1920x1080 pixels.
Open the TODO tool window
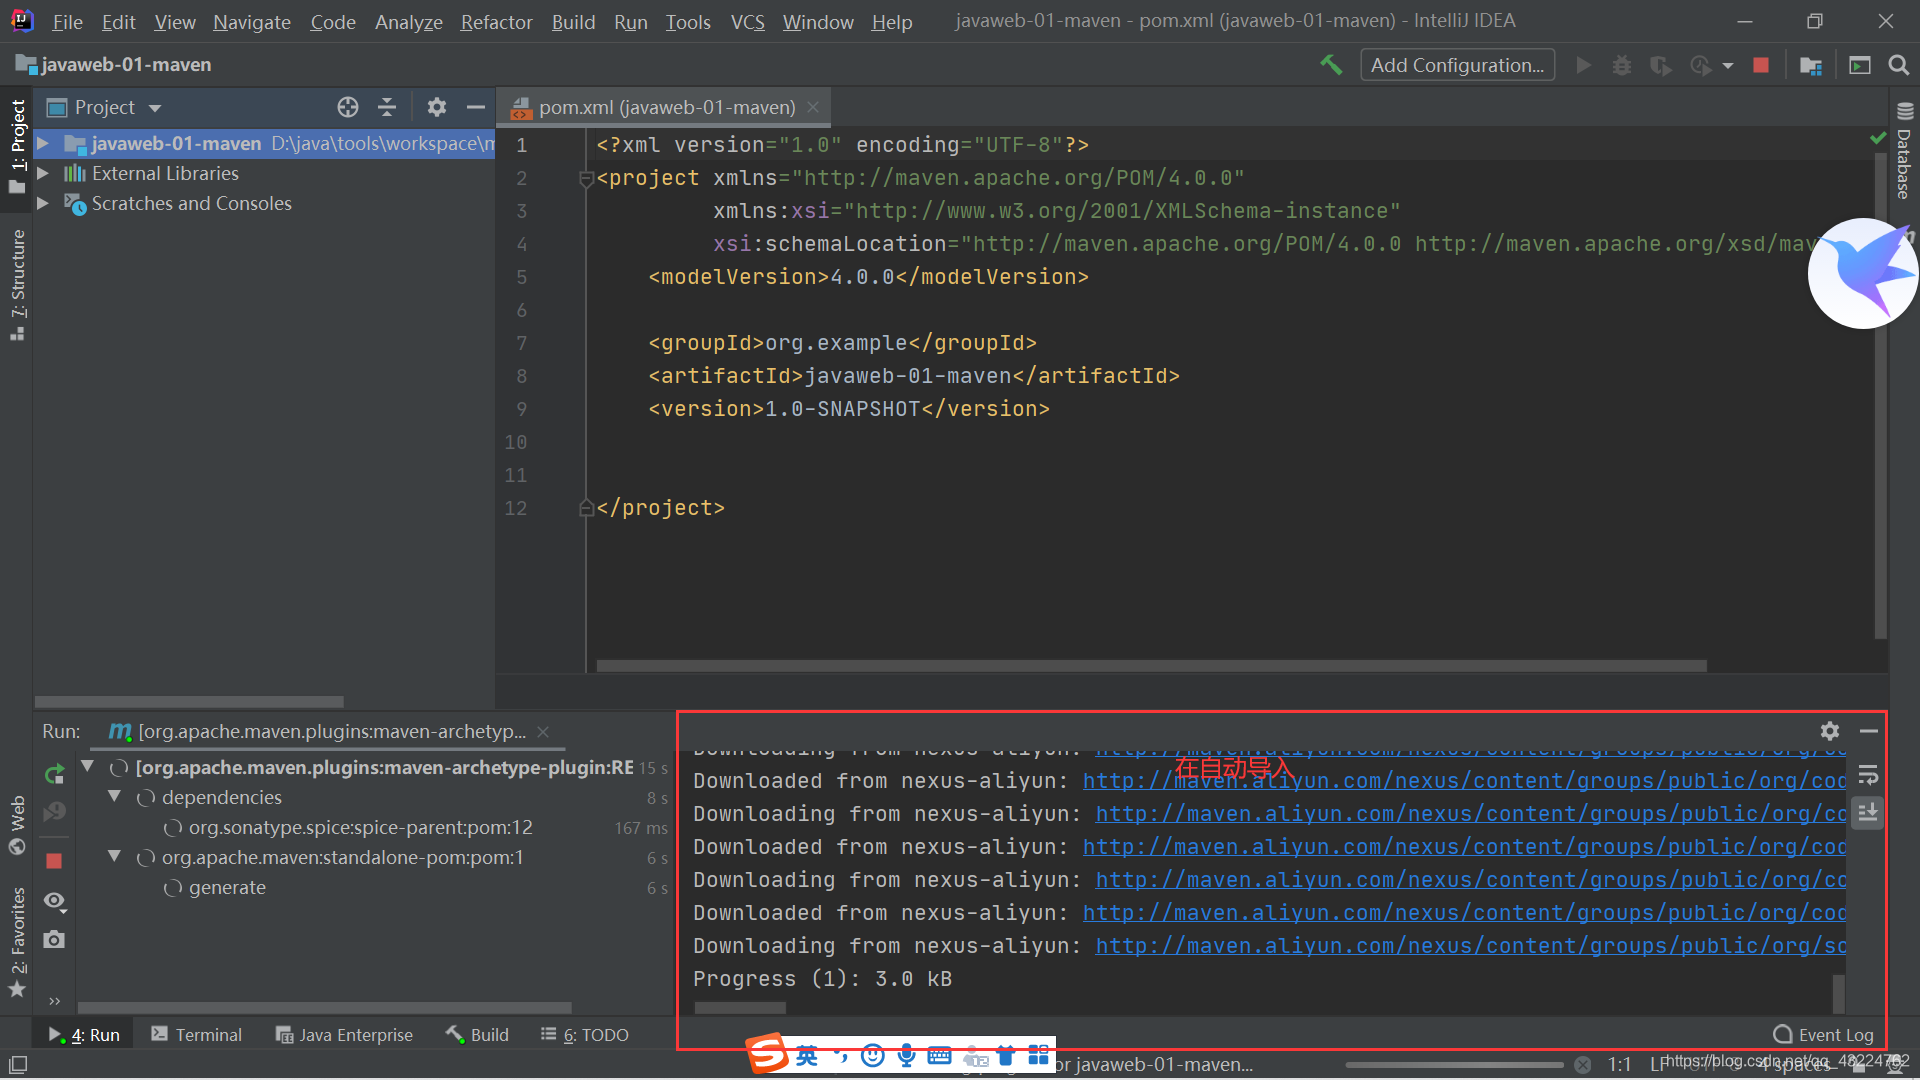585,1034
